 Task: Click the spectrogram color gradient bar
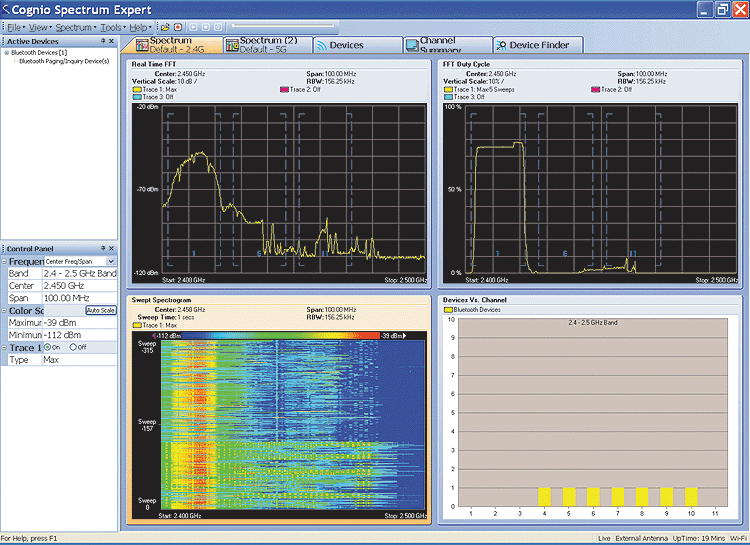tap(281, 336)
